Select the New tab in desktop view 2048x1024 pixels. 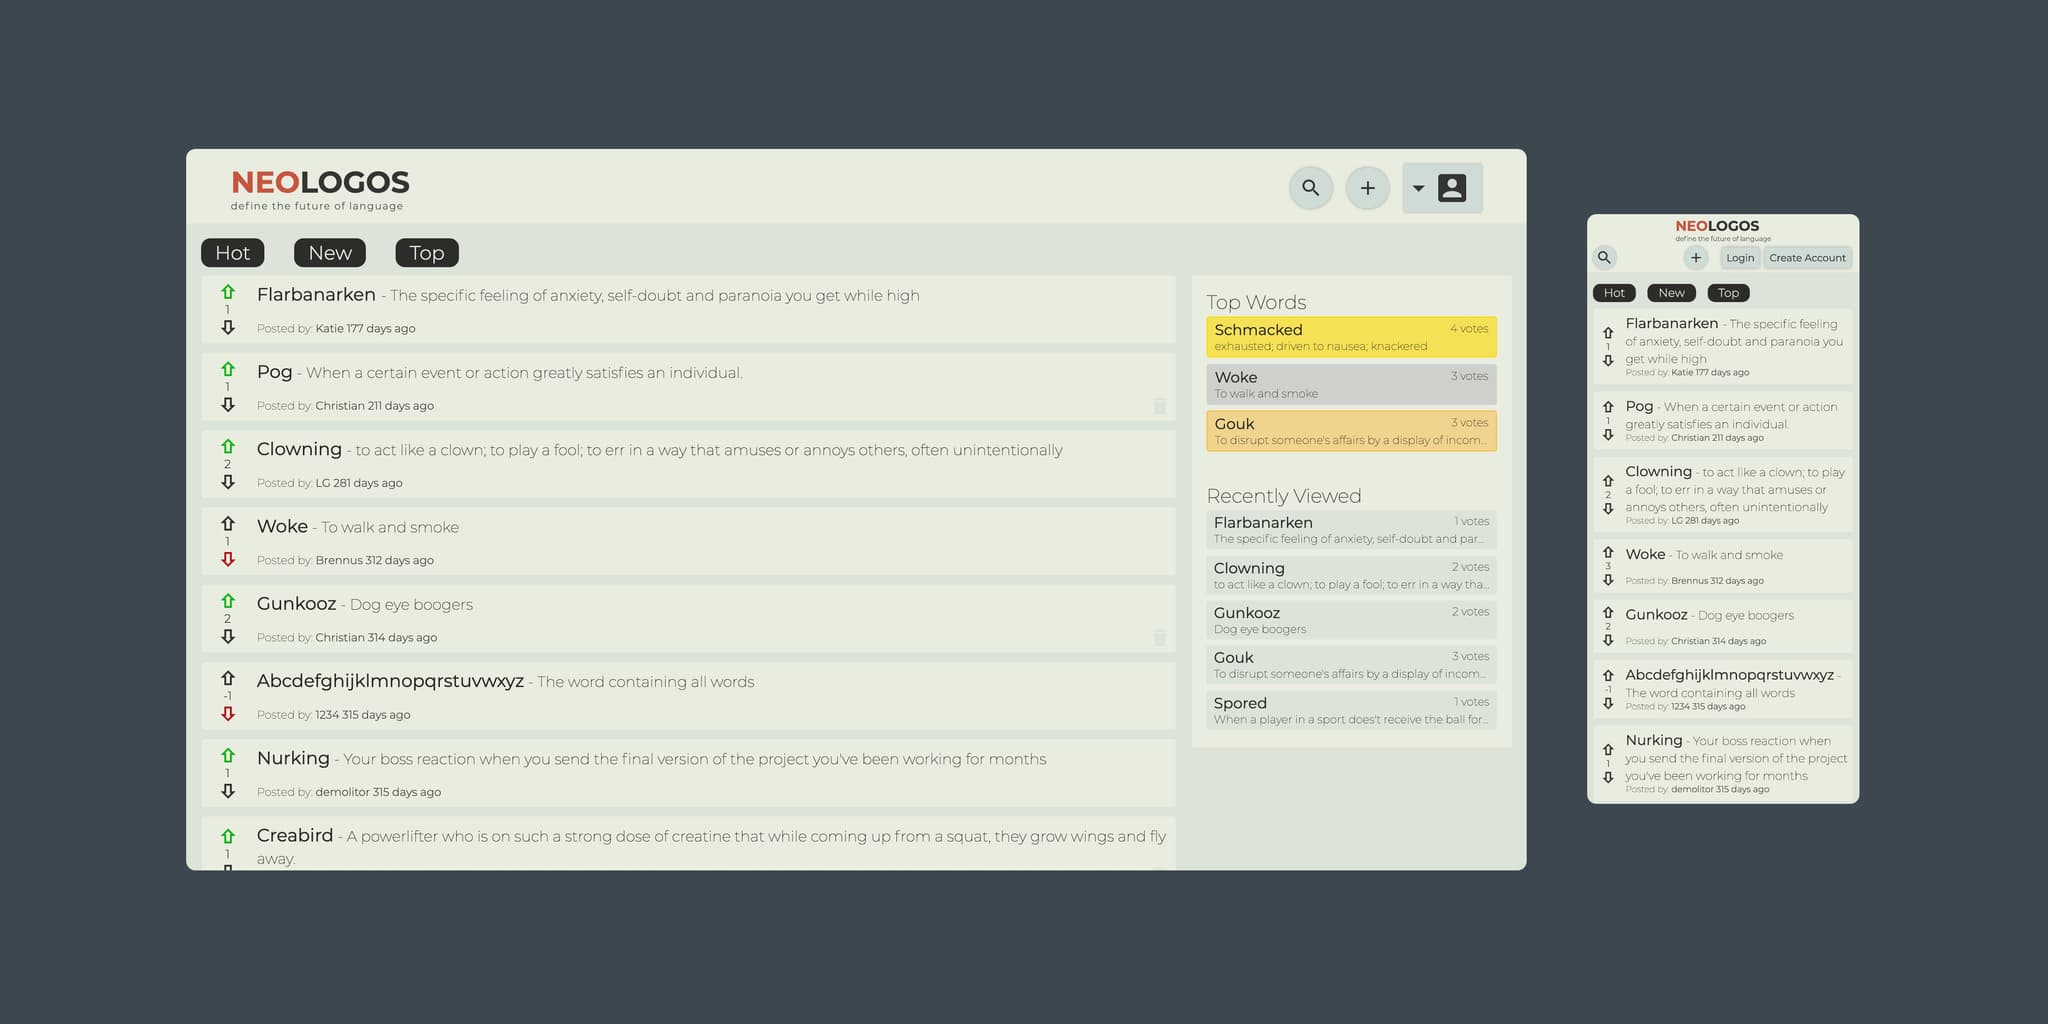click(329, 253)
